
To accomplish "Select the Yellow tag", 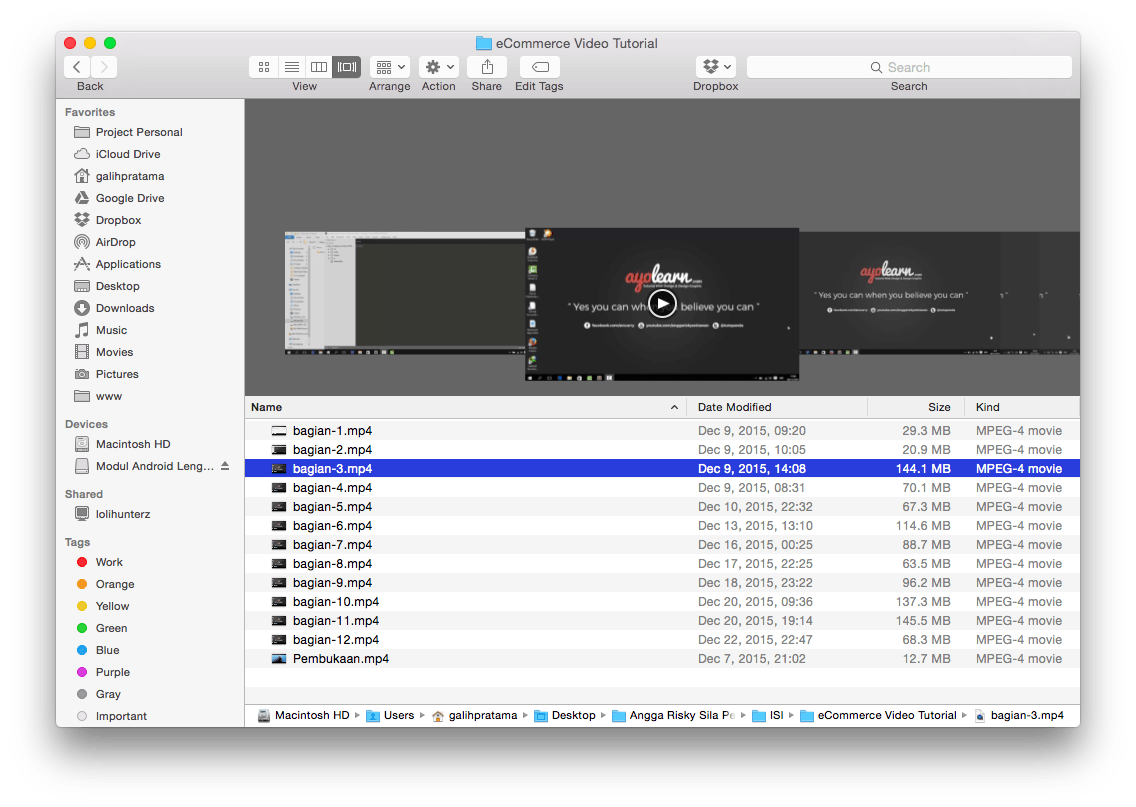I will pos(103,606).
